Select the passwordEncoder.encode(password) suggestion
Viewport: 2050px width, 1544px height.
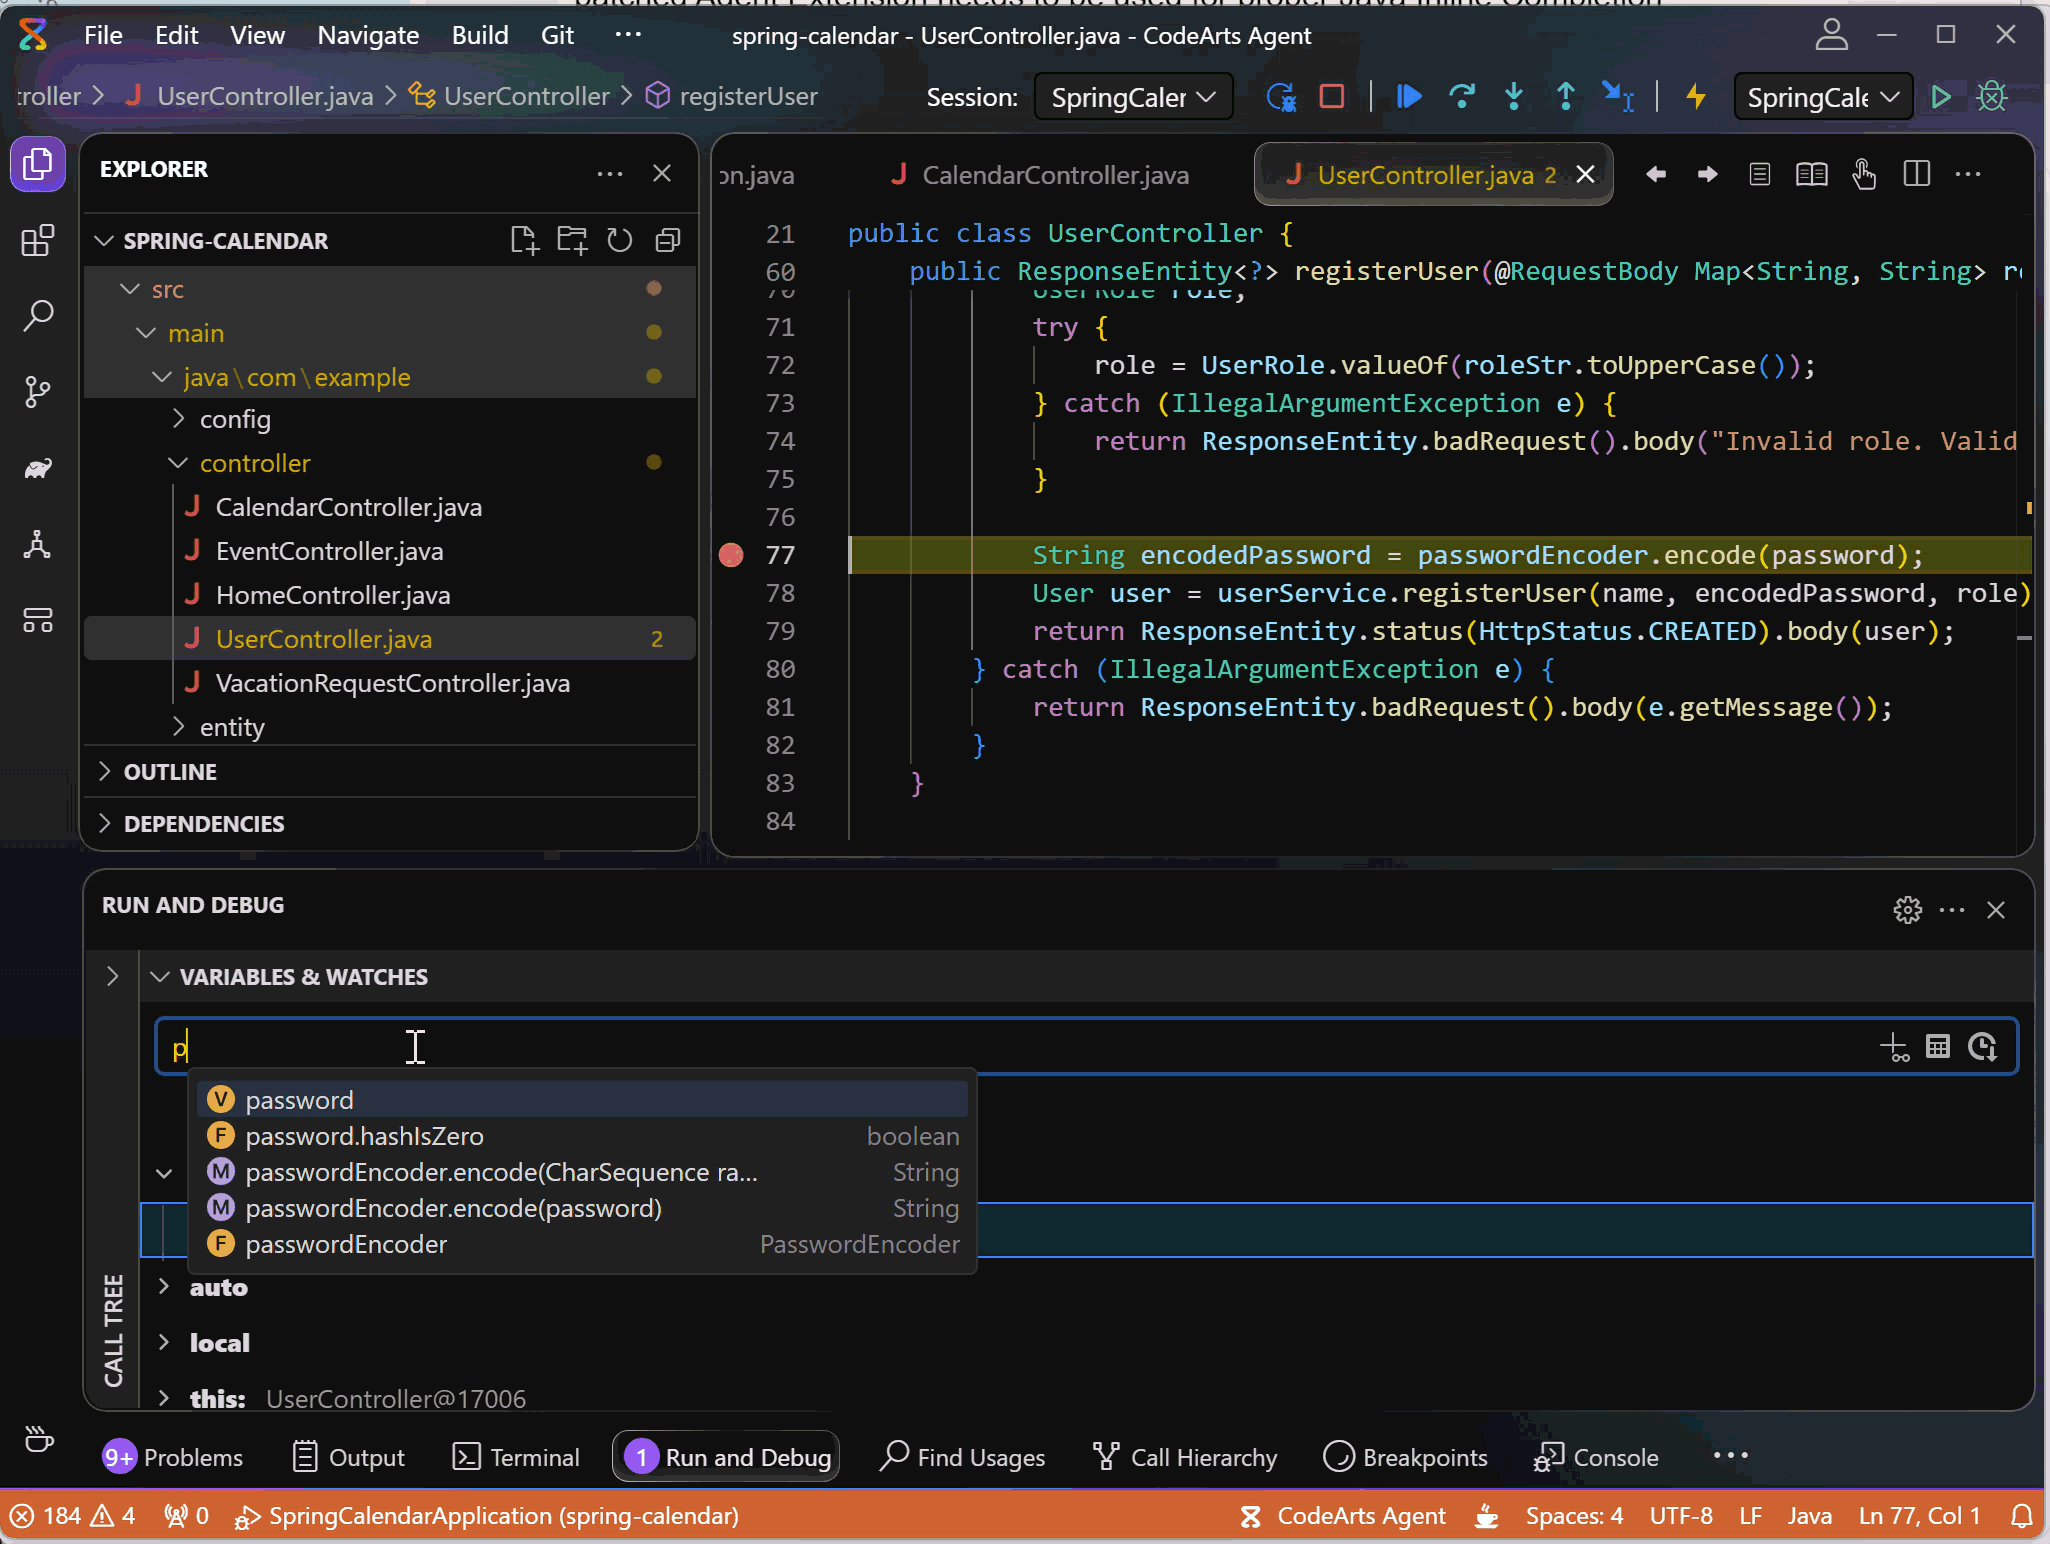pyautogui.click(x=453, y=1208)
